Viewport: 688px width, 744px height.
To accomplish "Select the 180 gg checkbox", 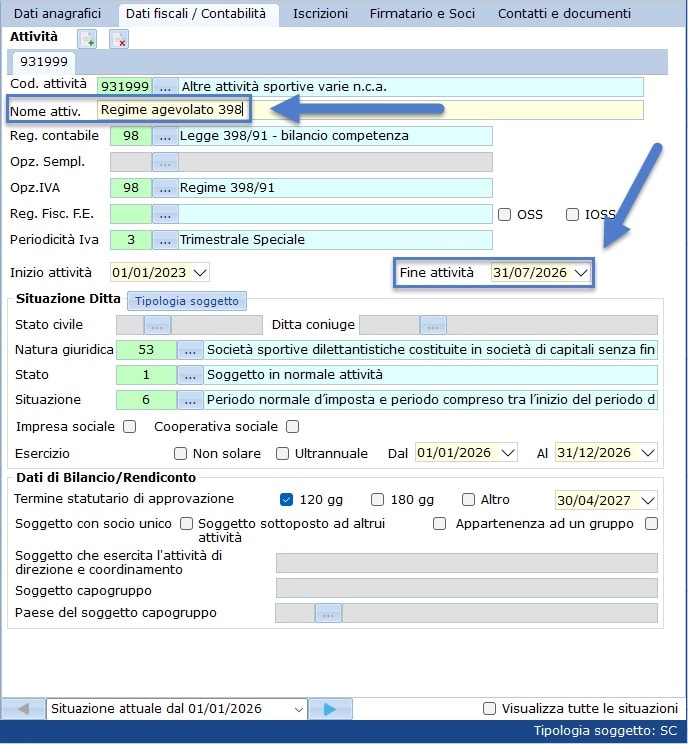I will [377, 500].
